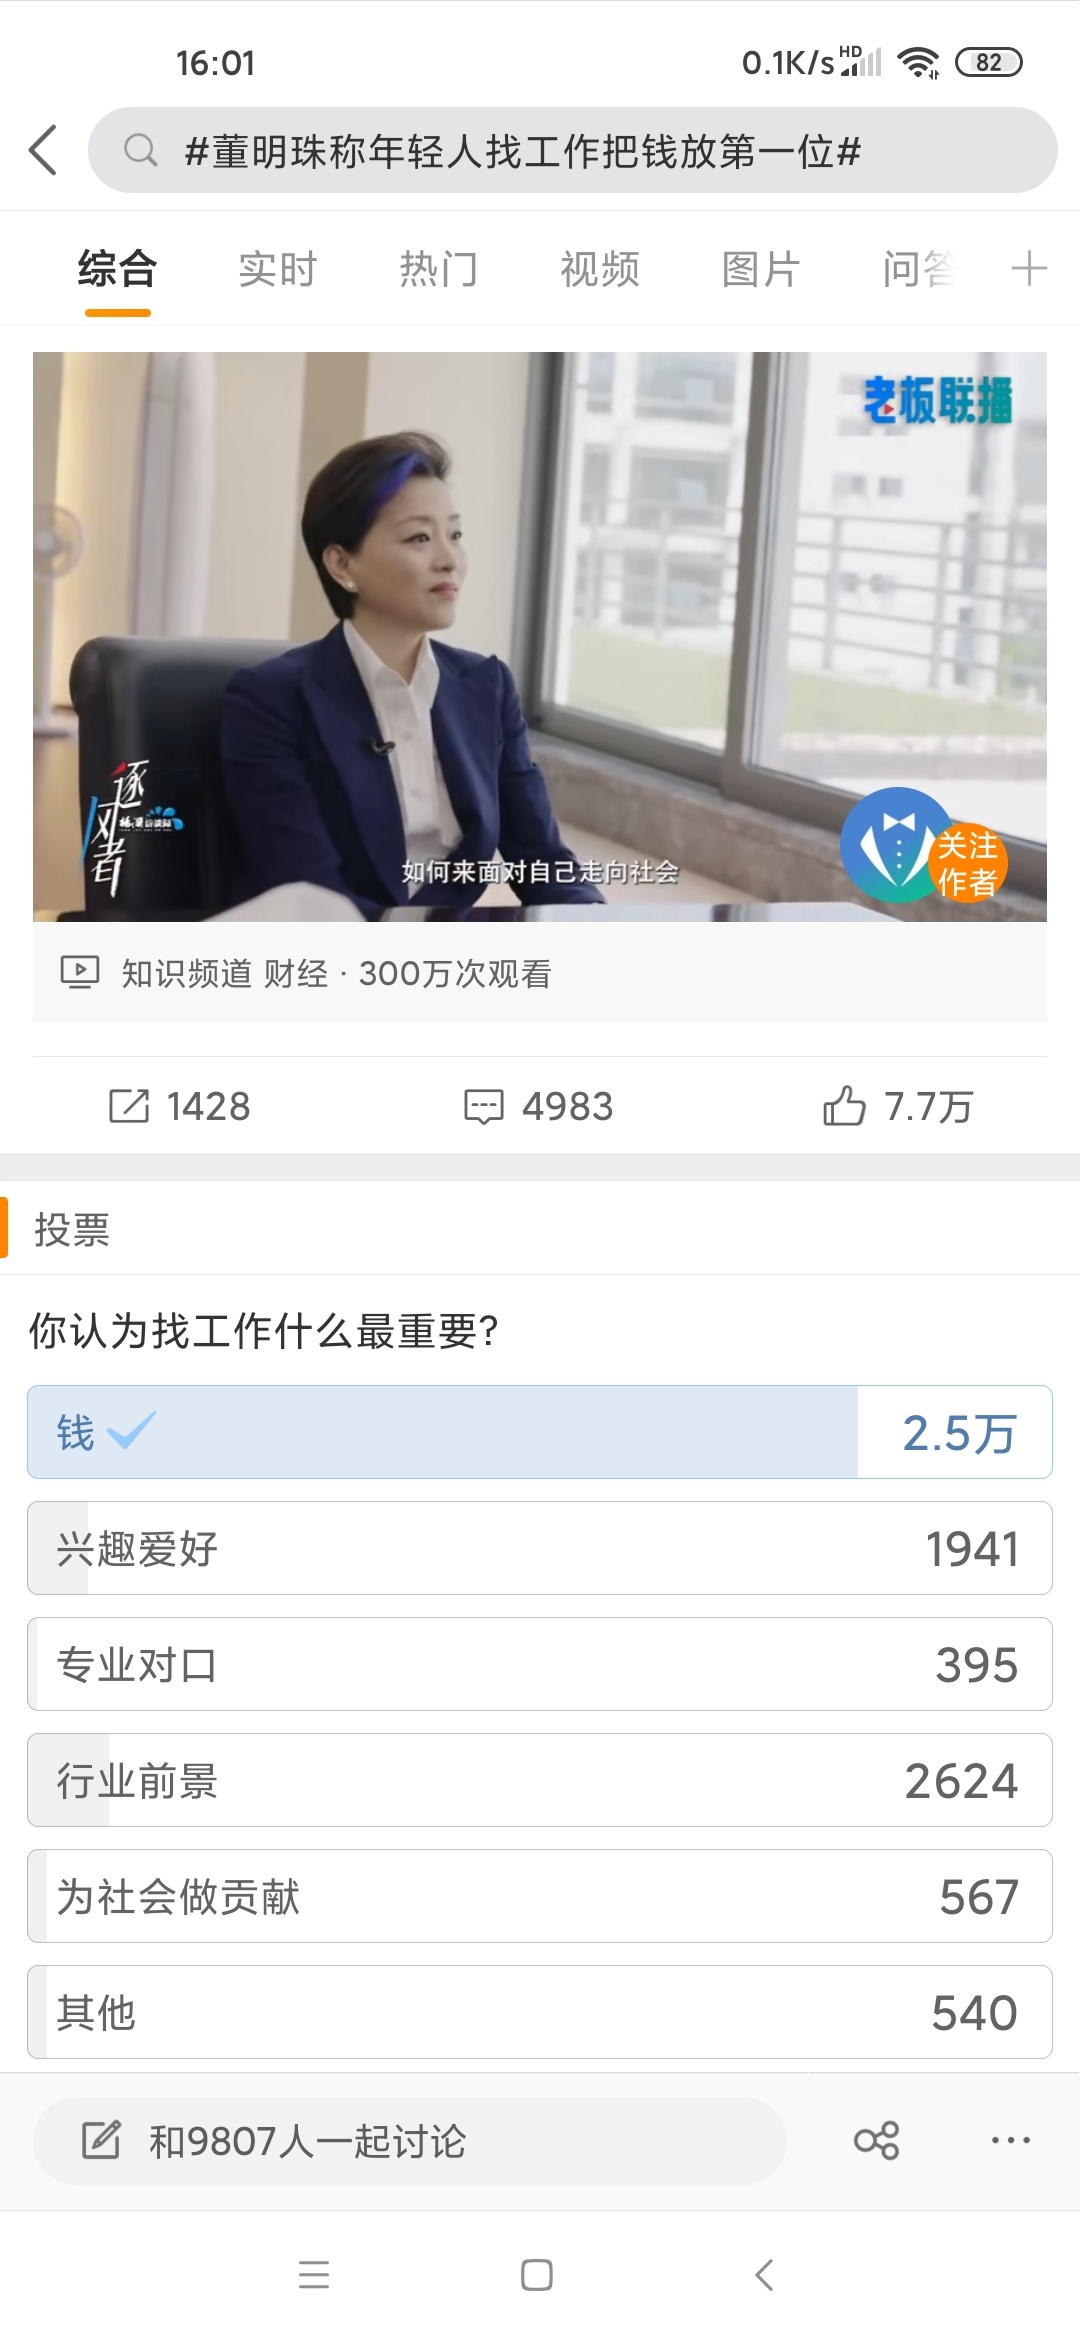The image size is (1080, 2340).
Task: Tap the back arrow beside the search bar
Action: [43, 151]
